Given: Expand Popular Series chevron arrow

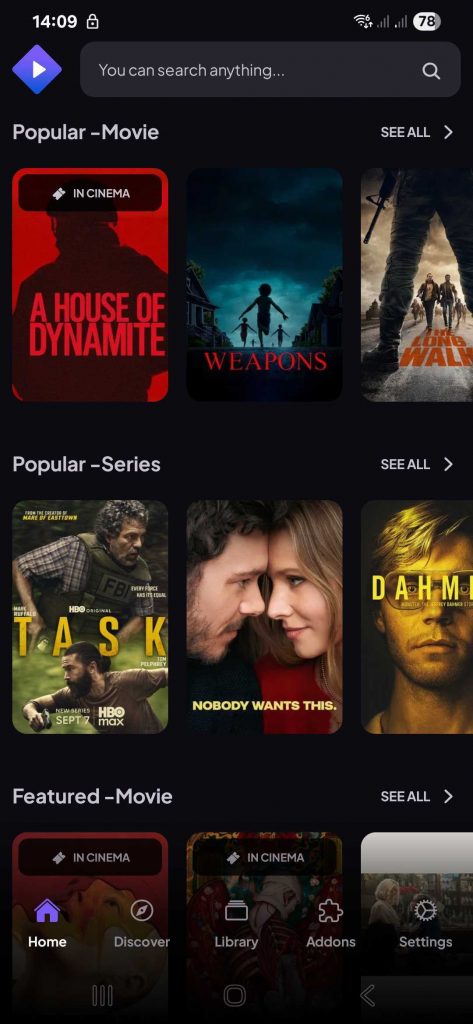Looking at the screenshot, I should point(448,464).
